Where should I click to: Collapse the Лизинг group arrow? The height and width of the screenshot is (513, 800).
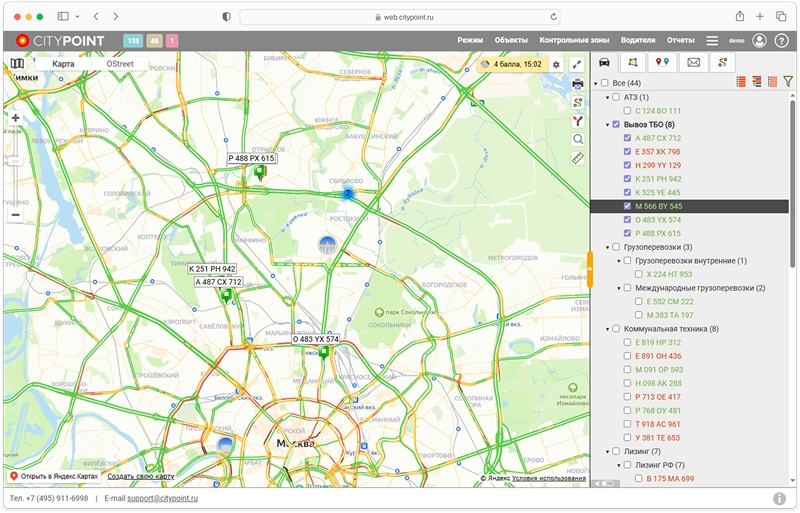click(606, 451)
